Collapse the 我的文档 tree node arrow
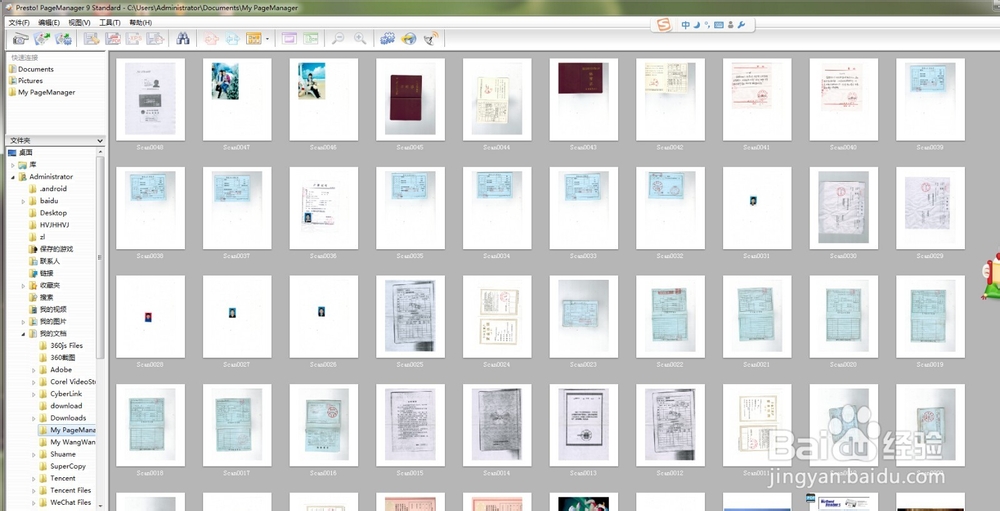 click(24, 334)
